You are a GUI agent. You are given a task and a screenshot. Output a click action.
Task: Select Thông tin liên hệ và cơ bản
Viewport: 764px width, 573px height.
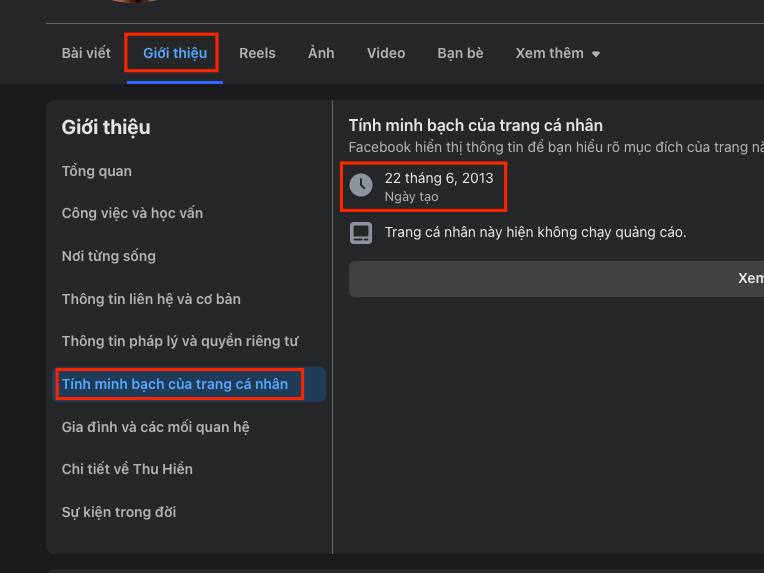[151, 299]
